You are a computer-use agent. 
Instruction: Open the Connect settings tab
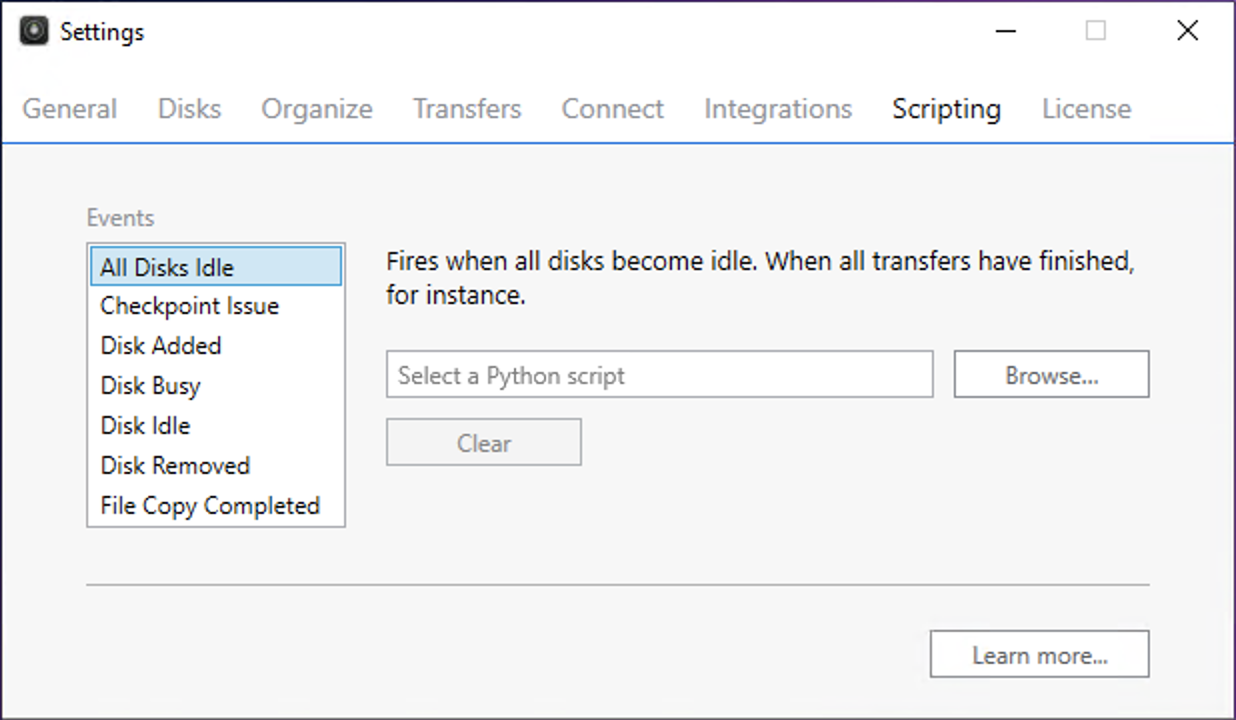(612, 109)
